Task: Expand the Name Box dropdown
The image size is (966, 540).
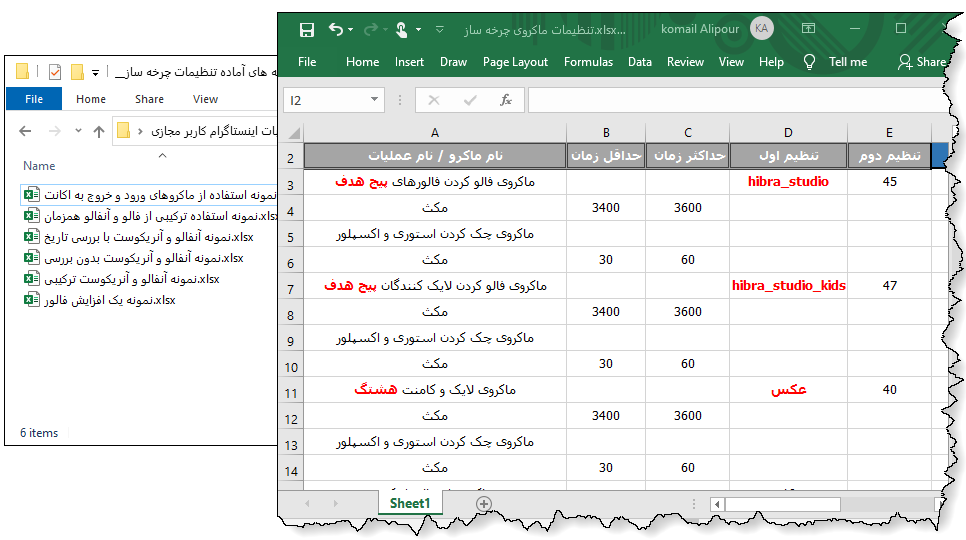Action: click(374, 100)
